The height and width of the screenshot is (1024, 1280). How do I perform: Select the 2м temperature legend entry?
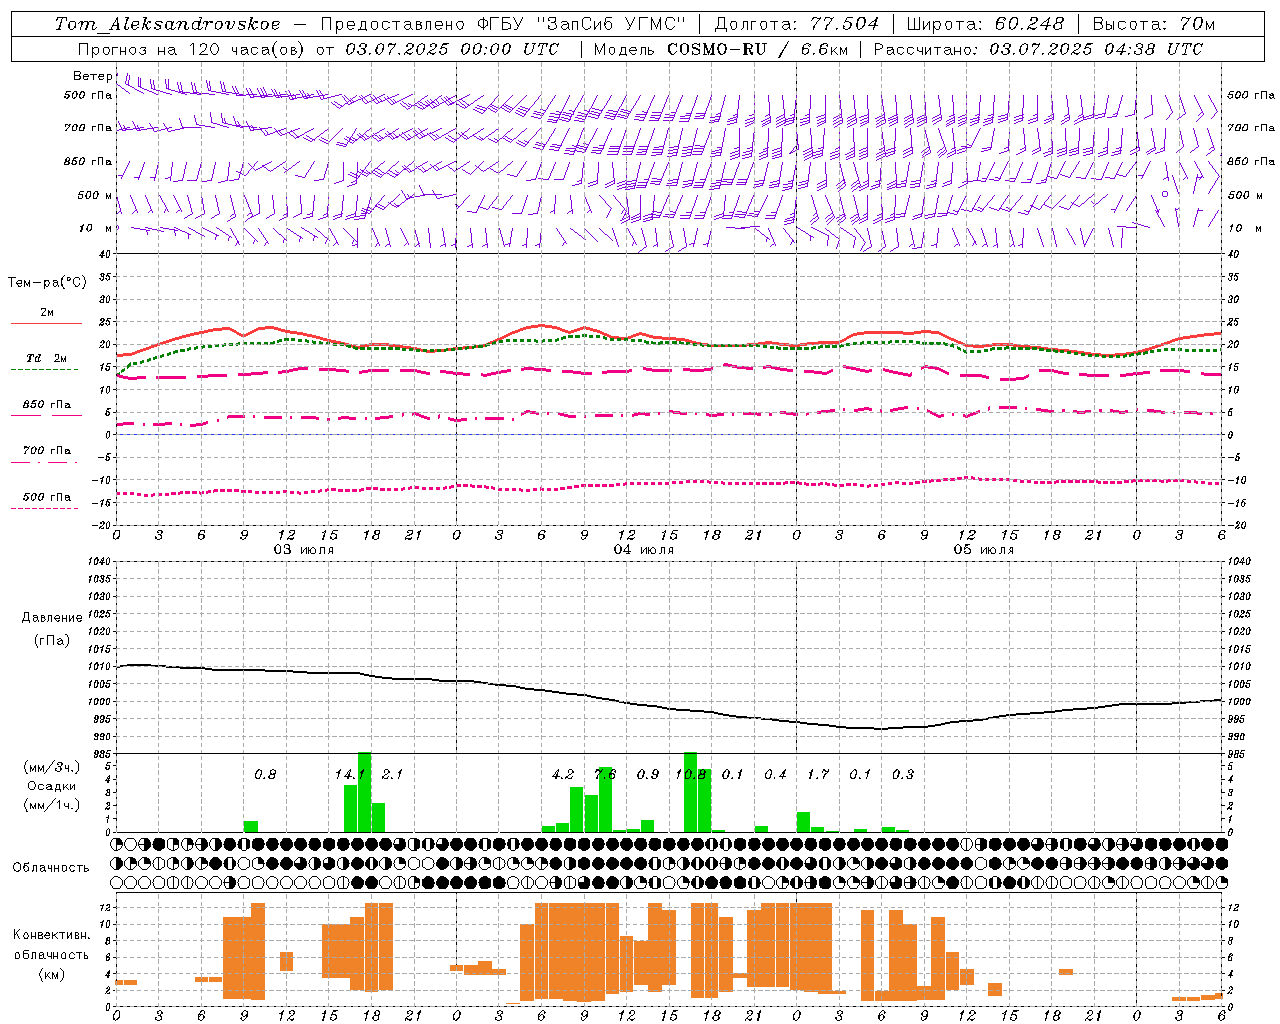point(47,312)
